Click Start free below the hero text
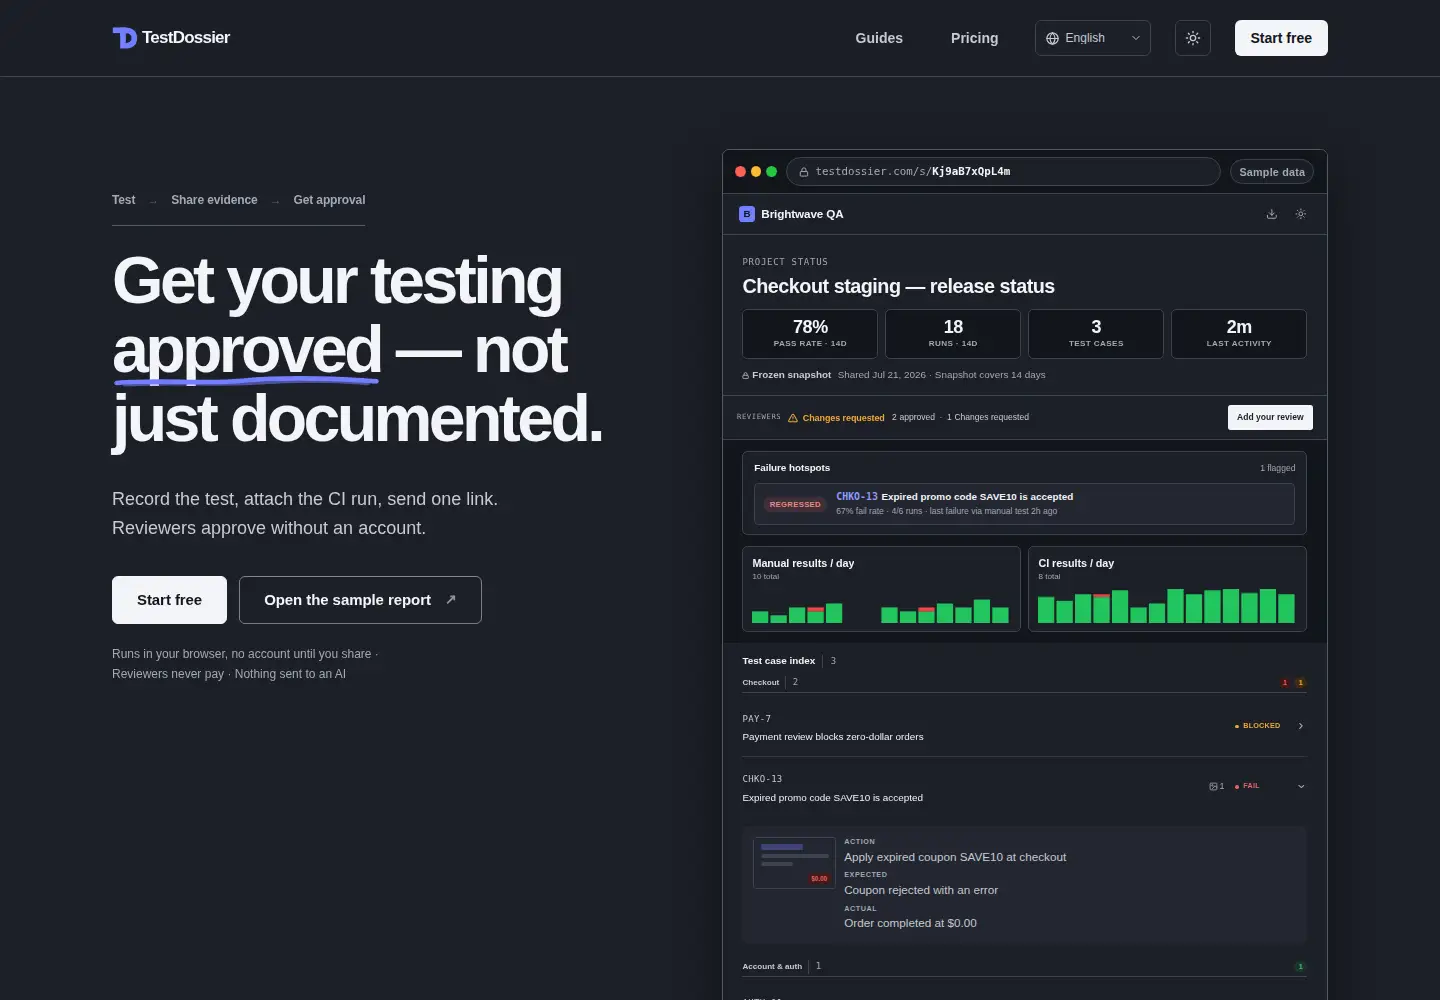 point(169,600)
